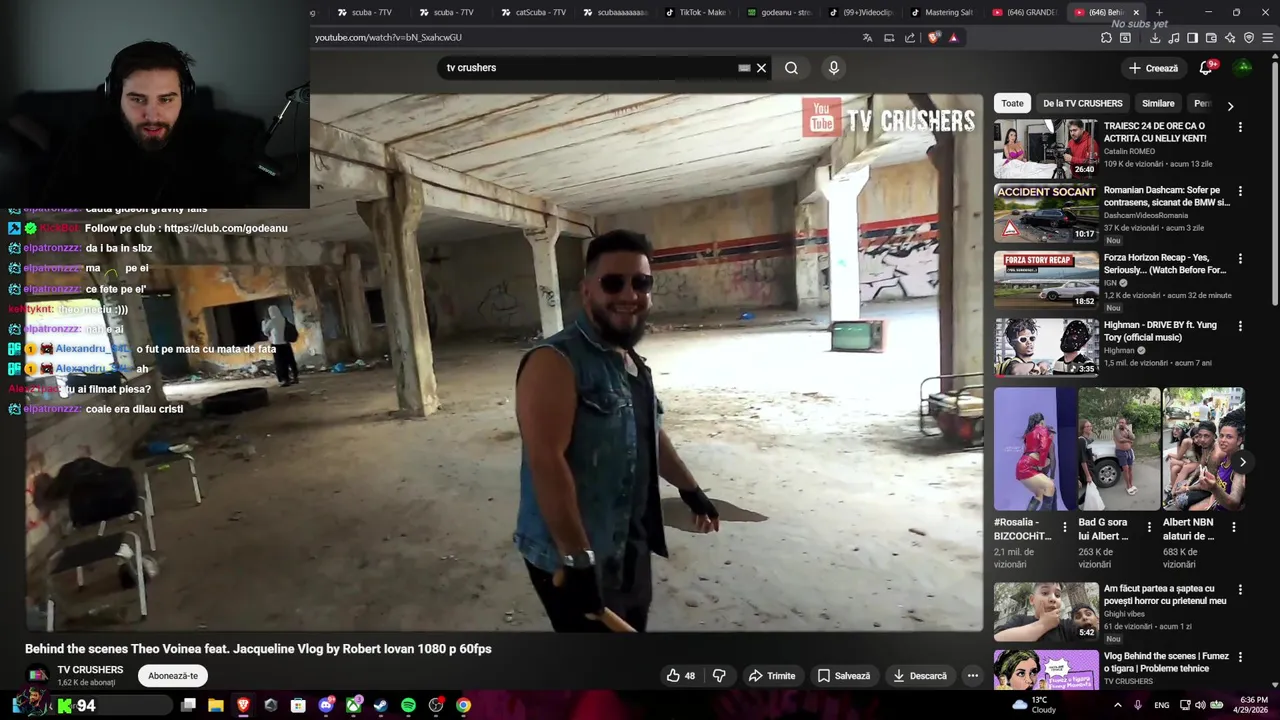The height and width of the screenshot is (720, 1280).
Task: Open options for Rosalia BIZCOCHITO short
Action: 1064,527
